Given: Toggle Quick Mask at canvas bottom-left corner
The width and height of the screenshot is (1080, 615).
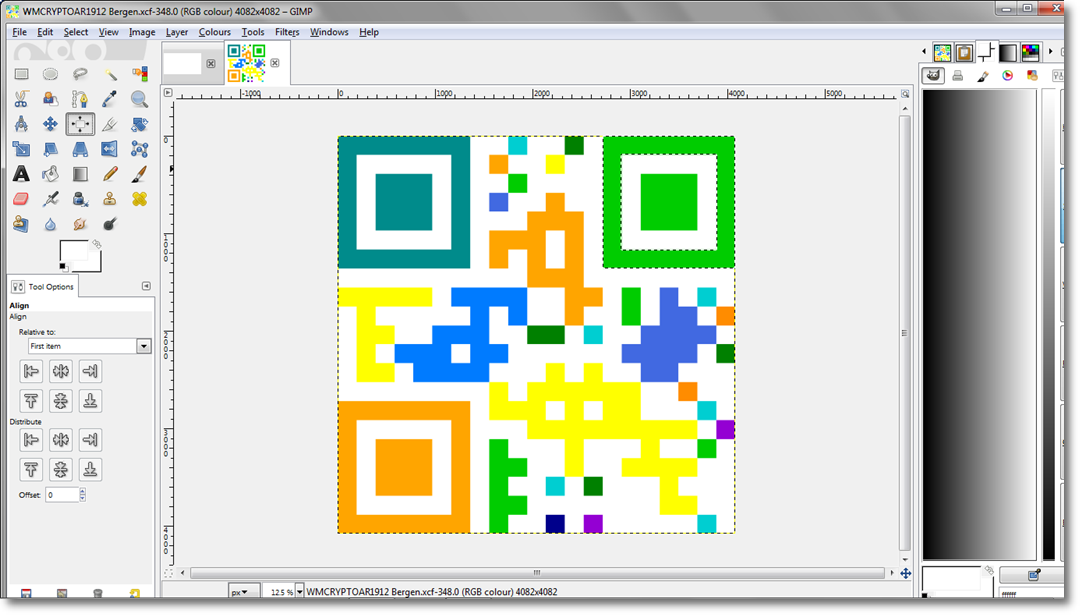Looking at the screenshot, I should point(169,573).
